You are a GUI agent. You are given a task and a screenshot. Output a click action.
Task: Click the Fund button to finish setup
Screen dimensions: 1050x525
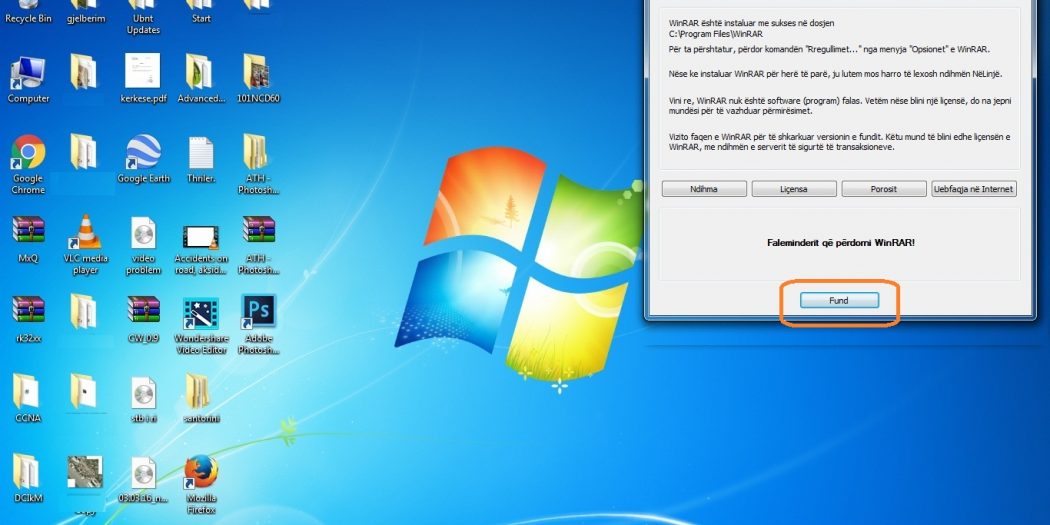(x=839, y=300)
